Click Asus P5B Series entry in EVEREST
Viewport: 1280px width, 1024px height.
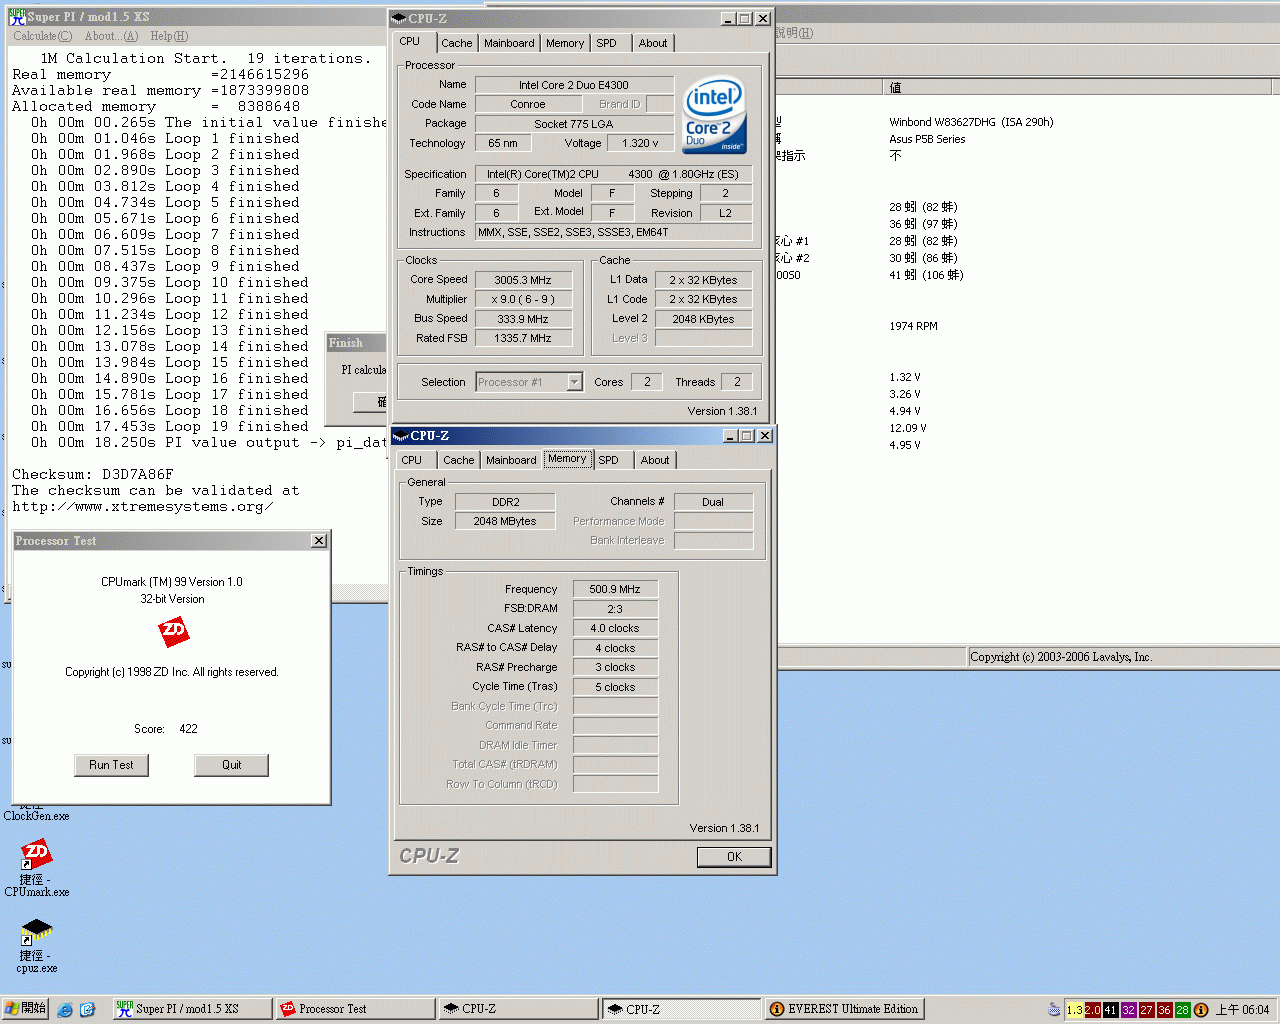point(927,139)
